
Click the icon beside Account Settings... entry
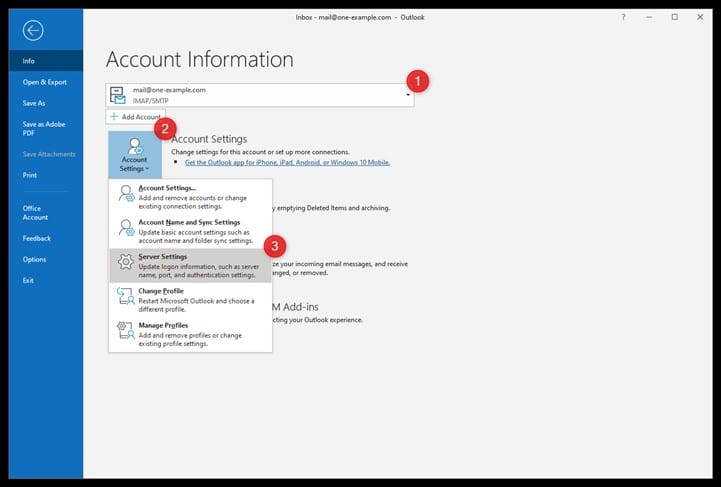tap(126, 194)
